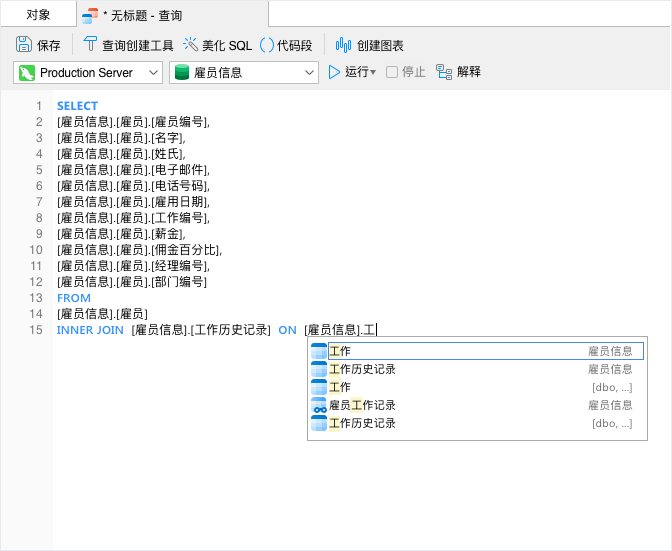Click the [佣金百分比] column on line 10
The image size is (672, 551).
point(186,250)
